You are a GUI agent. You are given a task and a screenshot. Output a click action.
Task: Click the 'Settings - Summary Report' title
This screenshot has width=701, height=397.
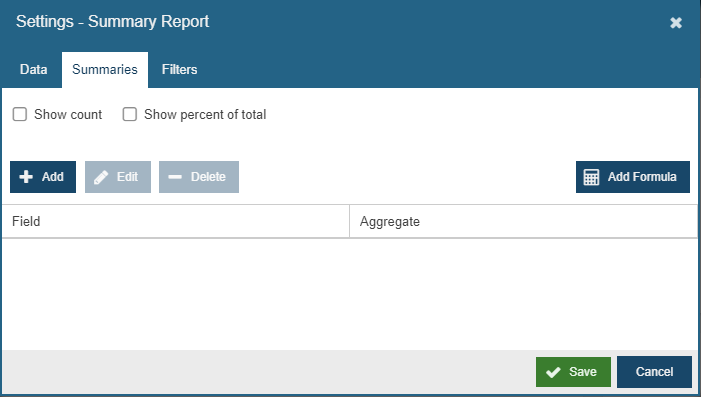[x=112, y=21]
